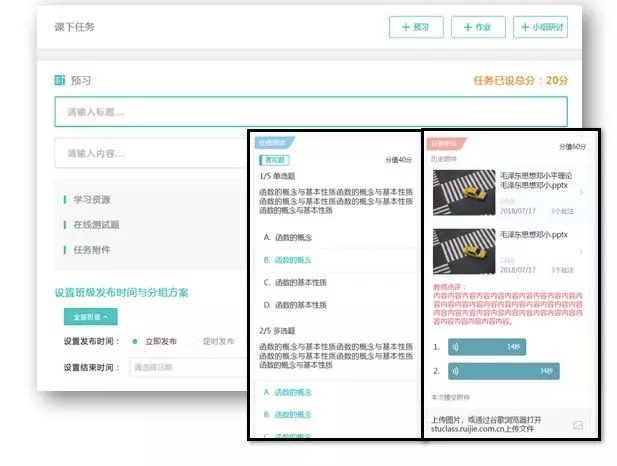This screenshot has width=617, height=466.
Task: Click the image upload icon
Action: 577,425
